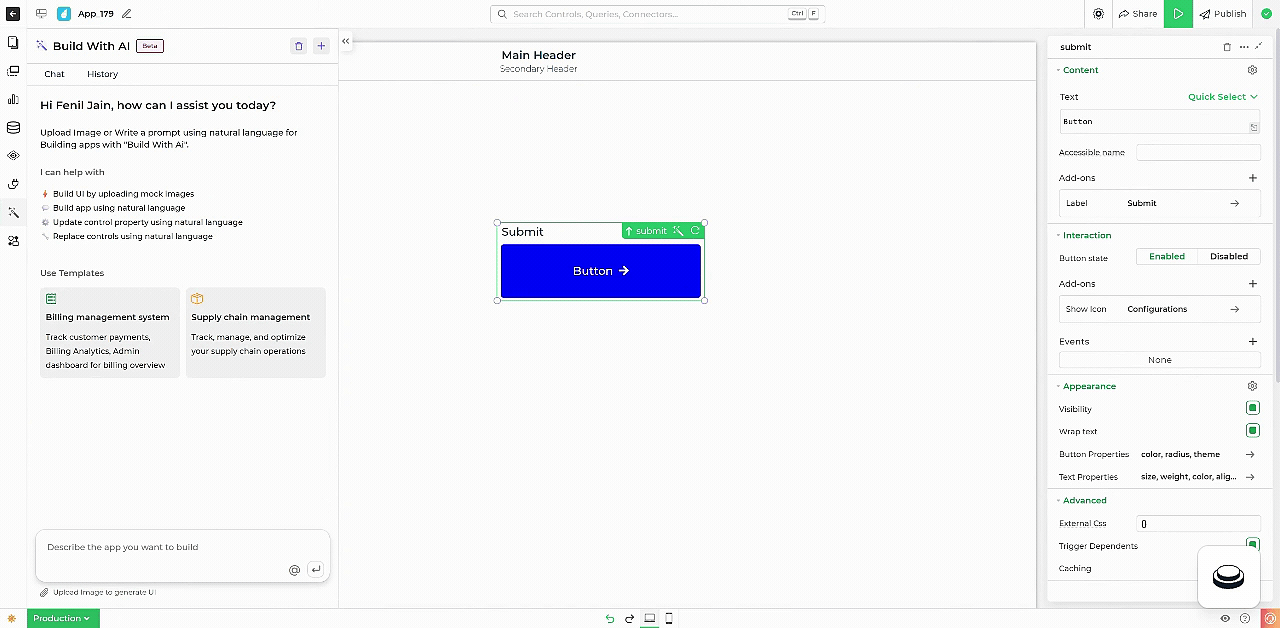
Task: Click the @ mention icon in chat input
Action: point(294,570)
